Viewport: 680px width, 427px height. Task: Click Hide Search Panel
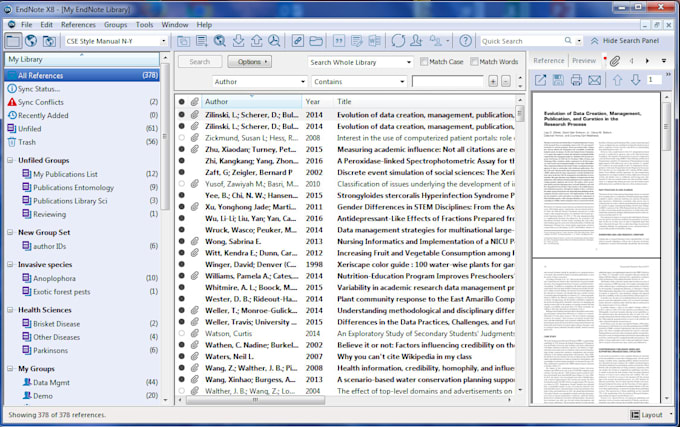coord(625,41)
